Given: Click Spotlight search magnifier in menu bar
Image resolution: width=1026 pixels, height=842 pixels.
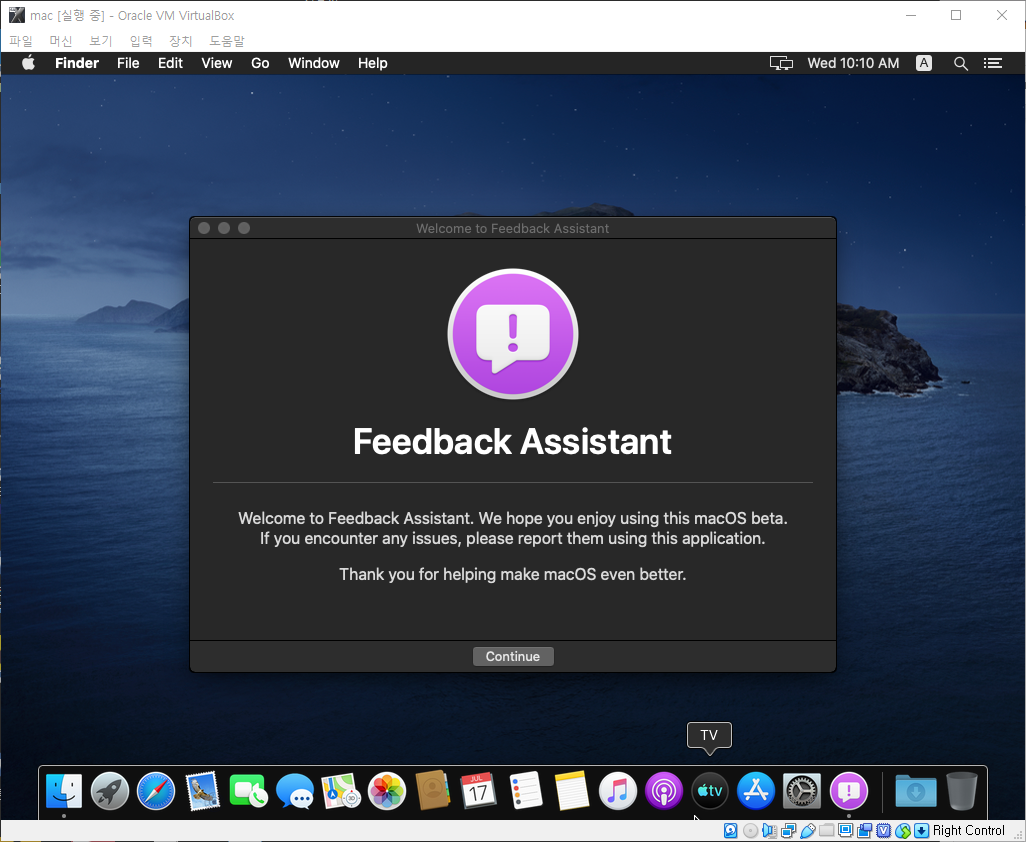Looking at the screenshot, I should (x=961, y=63).
